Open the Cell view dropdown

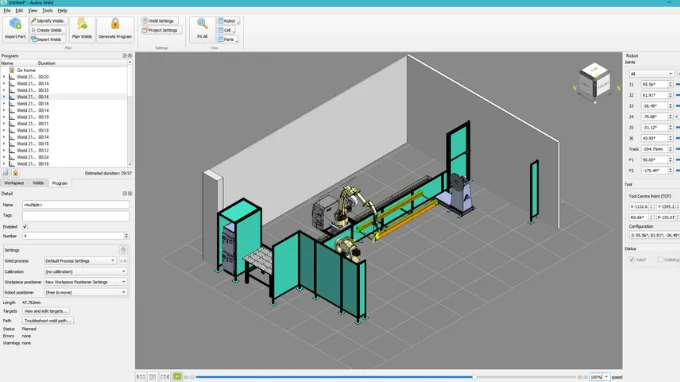tap(226, 30)
